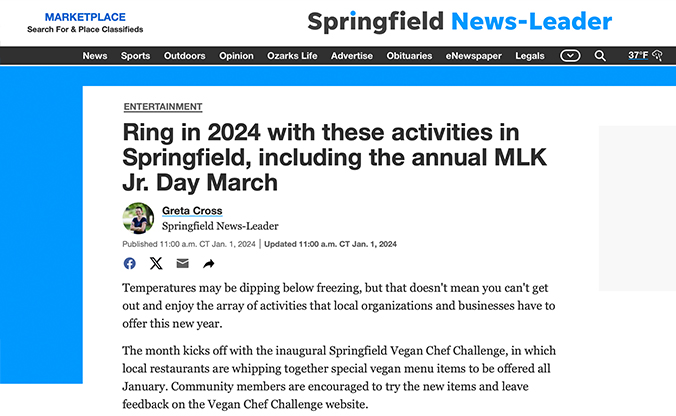Expand the more sections dropdown chevron
The width and height of the screenshot is (676, 416).
pos(570,56)
